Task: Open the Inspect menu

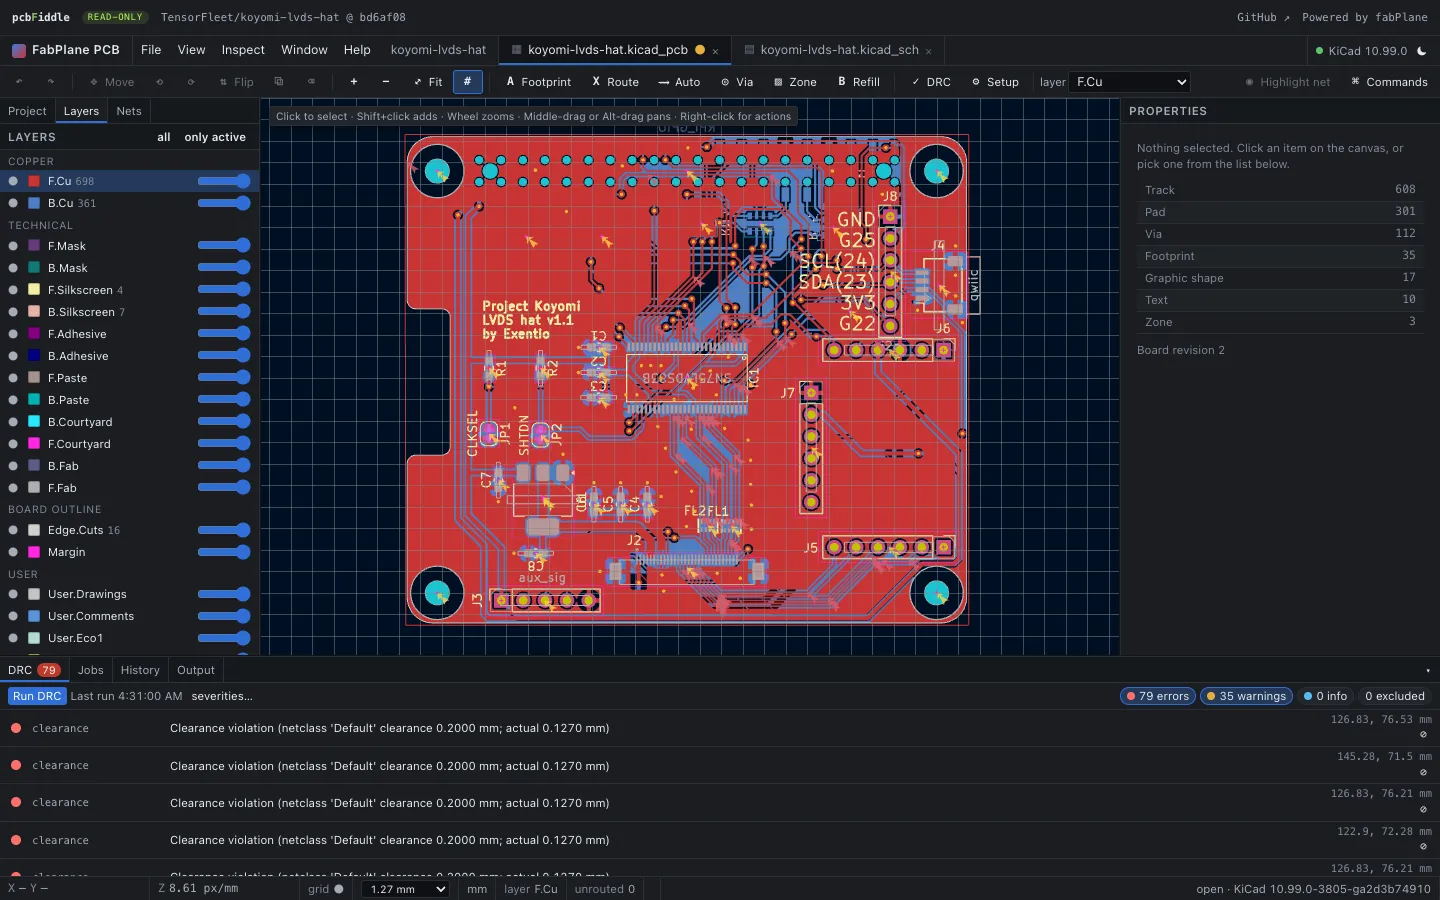Action: 243,50
